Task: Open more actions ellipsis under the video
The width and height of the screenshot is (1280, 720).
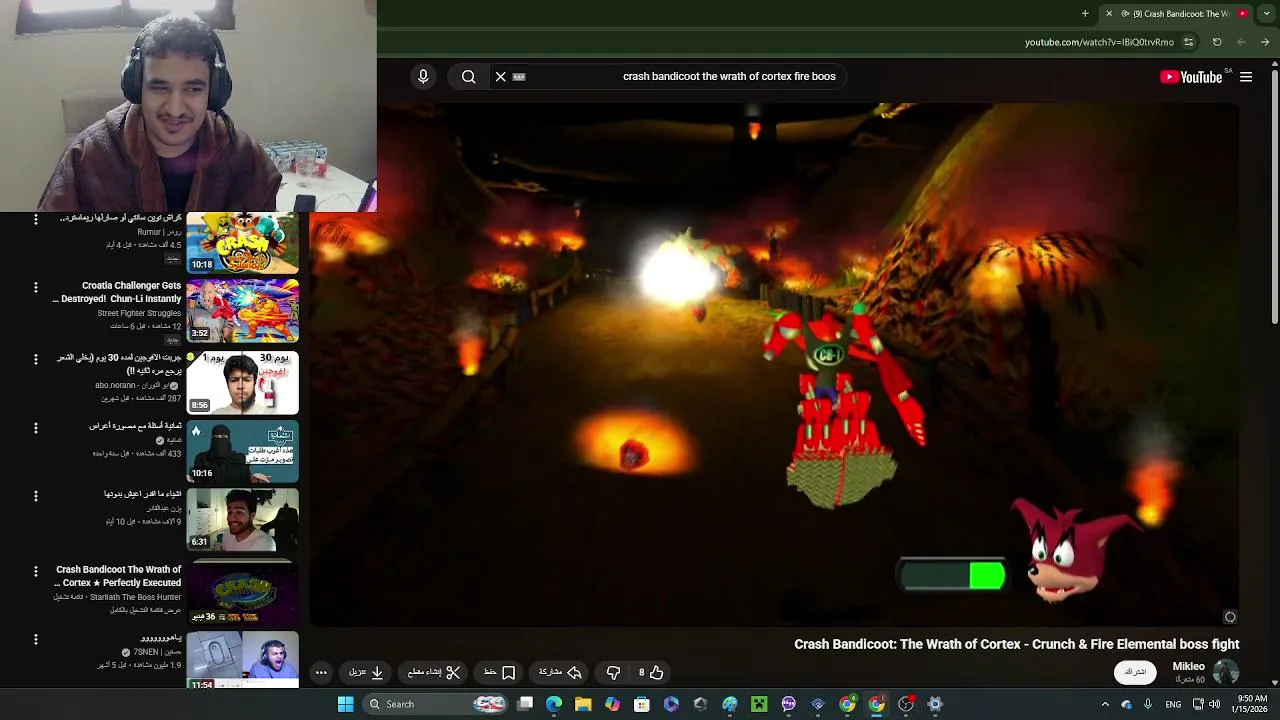Action: 321,672
